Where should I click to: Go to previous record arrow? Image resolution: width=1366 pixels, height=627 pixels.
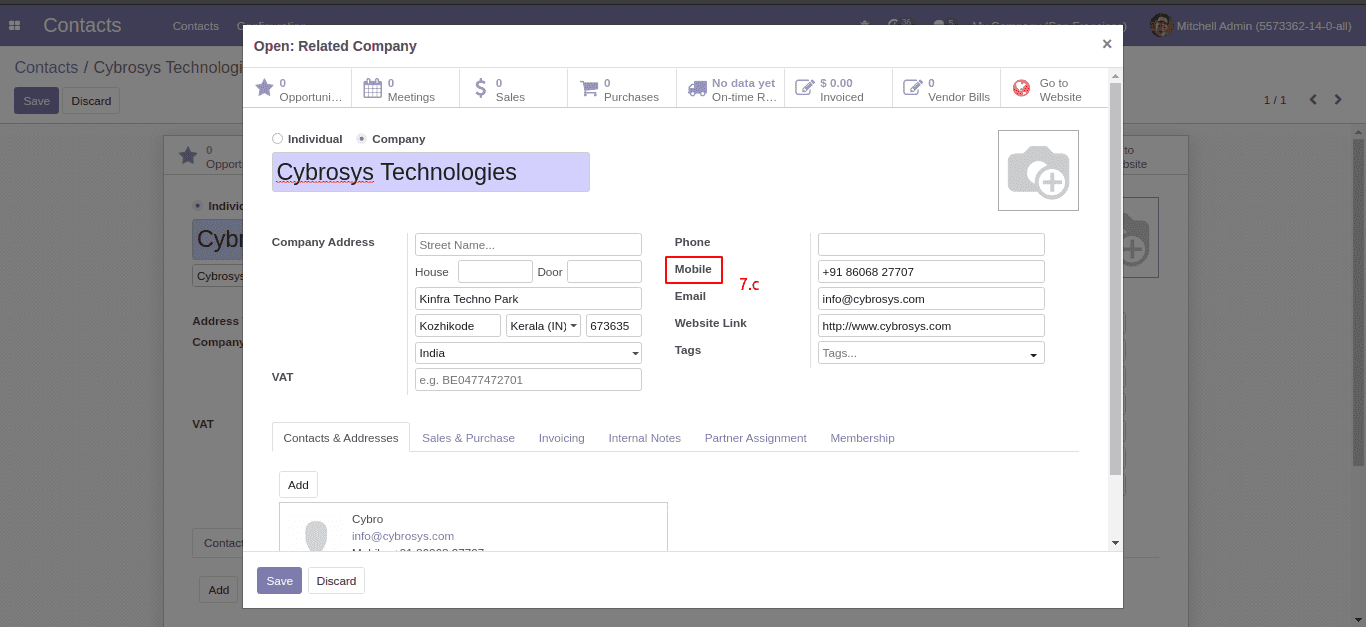pyautogui.click(x=1313, y=100)
